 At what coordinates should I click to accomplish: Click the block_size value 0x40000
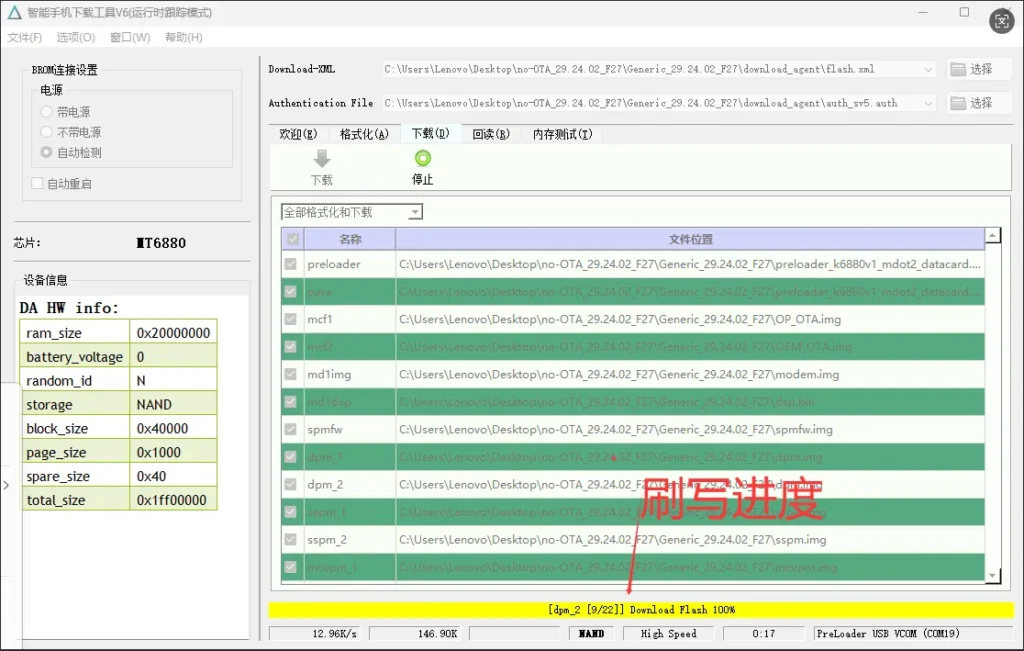[x=173, y=429]
